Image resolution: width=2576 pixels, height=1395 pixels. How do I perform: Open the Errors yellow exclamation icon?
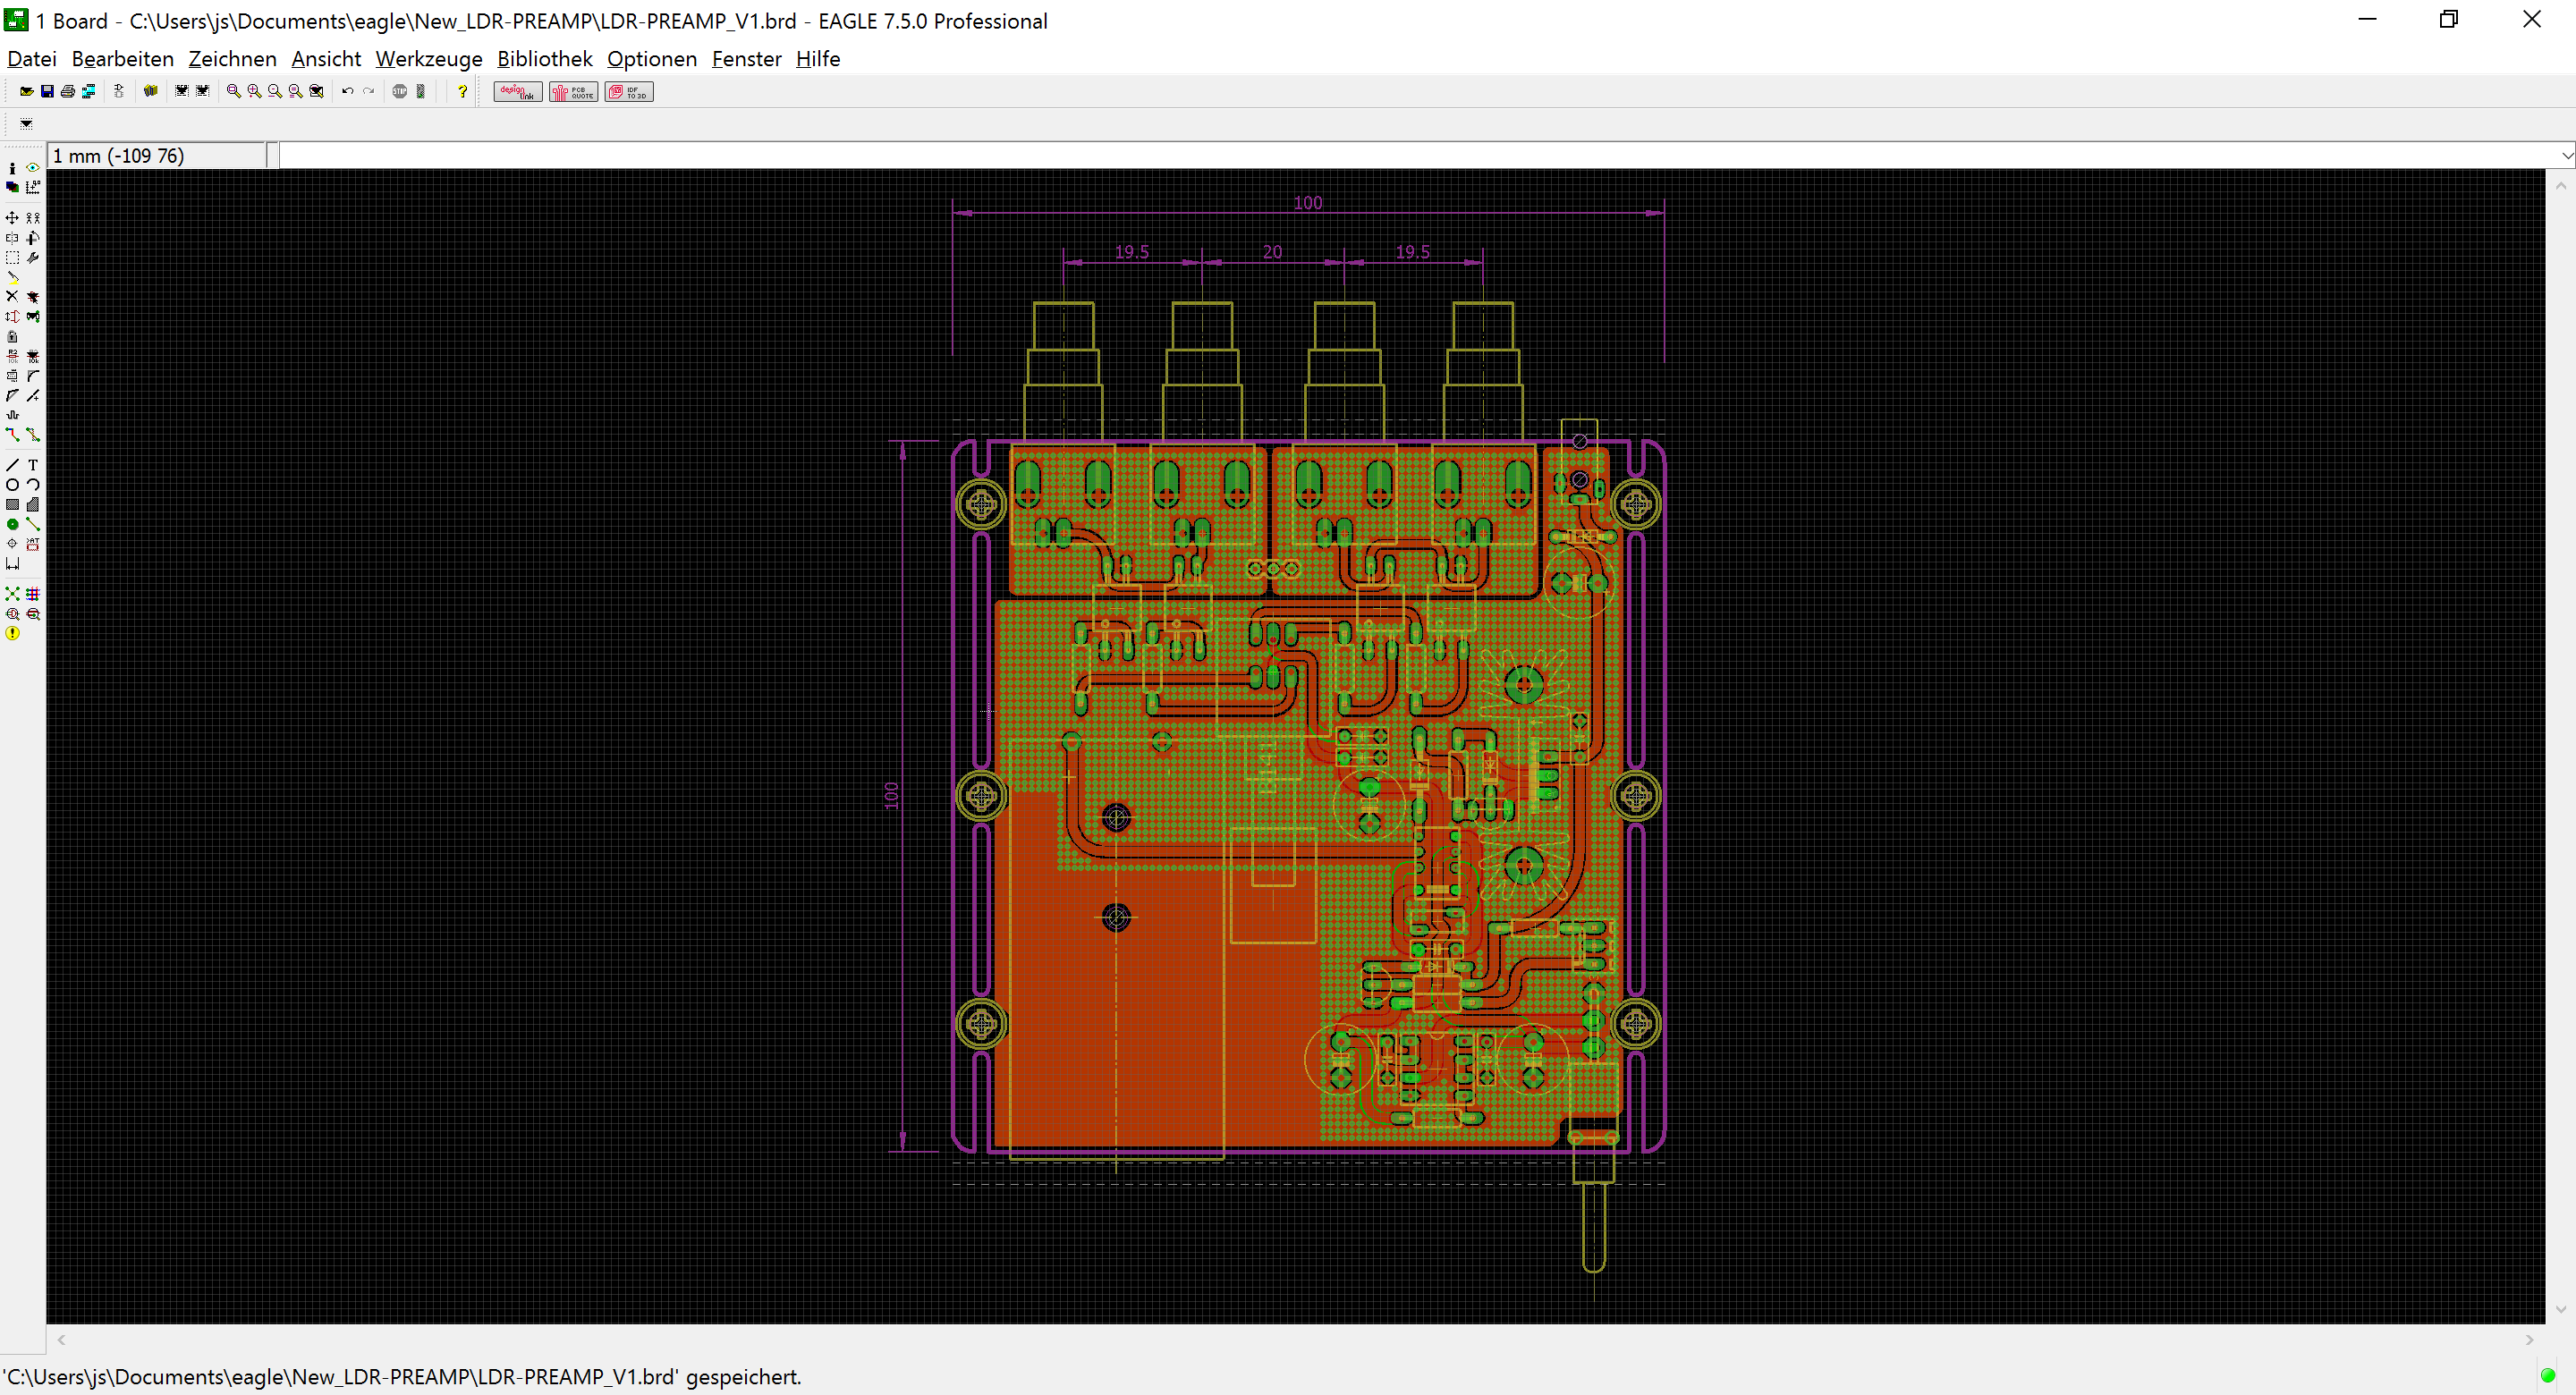pos(12,634)
